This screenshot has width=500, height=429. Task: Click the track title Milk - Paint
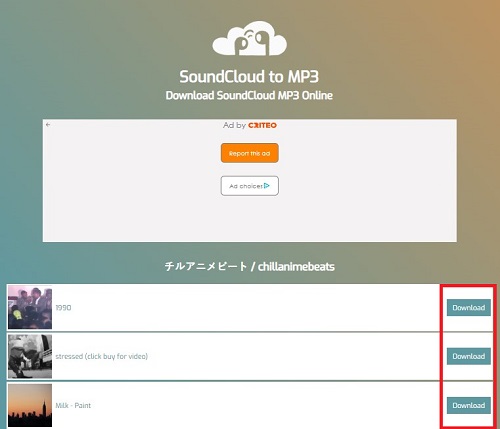pos(73,405)
